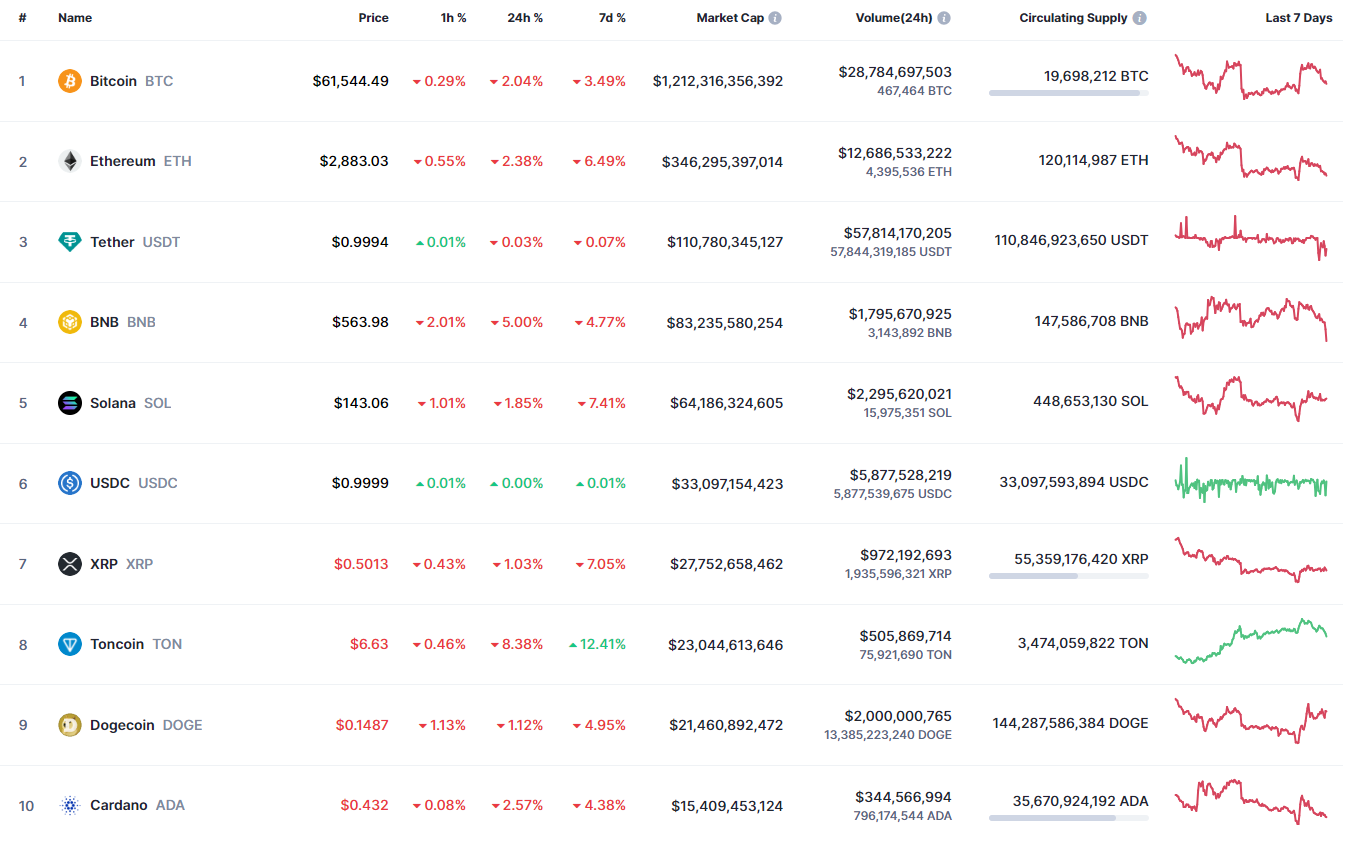Viewport: 1351px width, 841px height.
Task: Click the Bitcoin coin logo icon
Action: click(x=70, y=81)
